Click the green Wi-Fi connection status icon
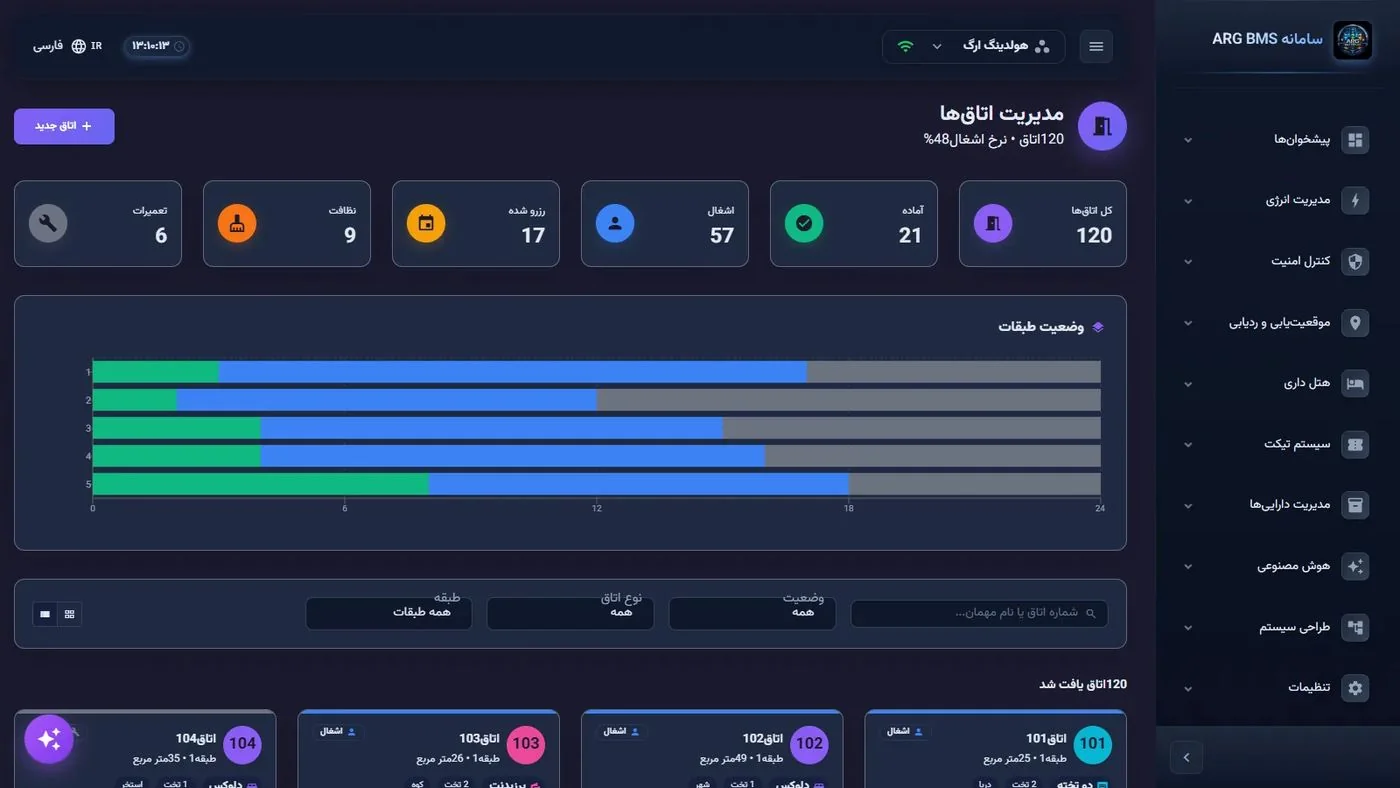 point(906,46)
